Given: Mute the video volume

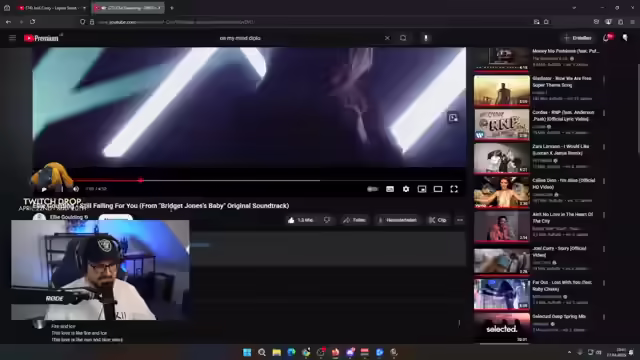Looking at the screenshot, I should click(x=76, y=189).
